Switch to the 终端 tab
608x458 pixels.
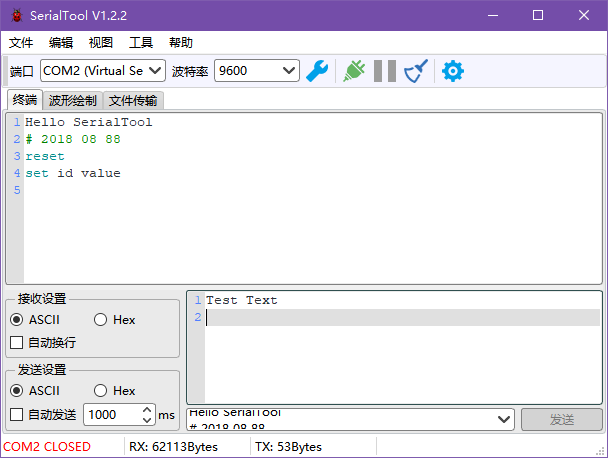25,100
